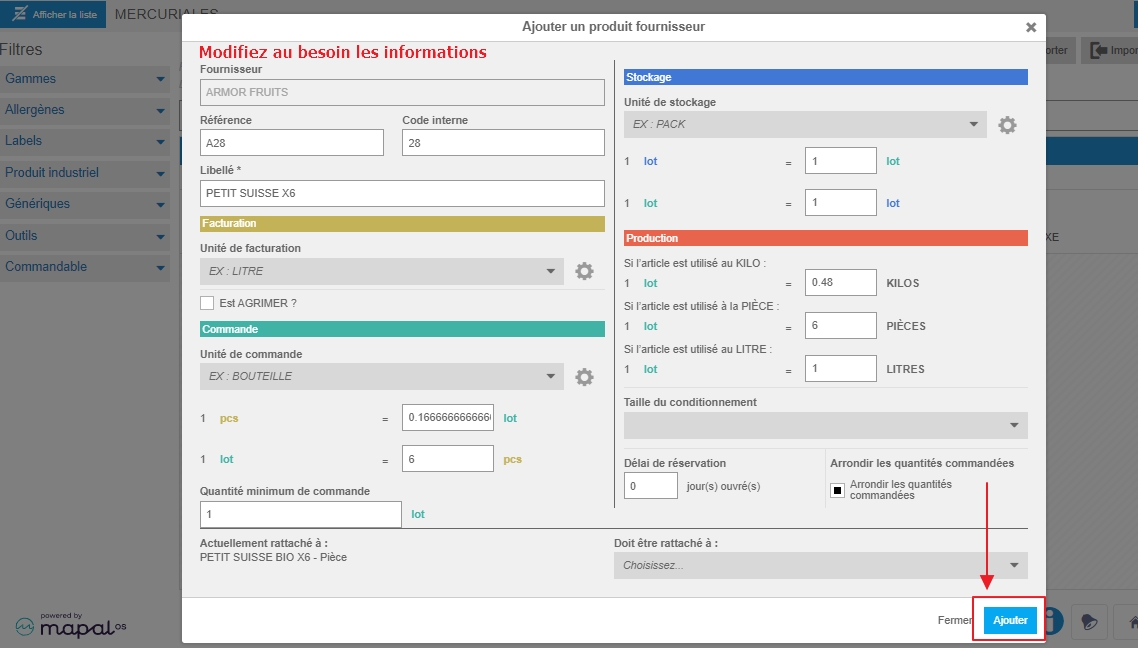This screenshot has width=1138, height=648.
Task: Open settings gear for Unité de stockage
Action: (1007, 125)
